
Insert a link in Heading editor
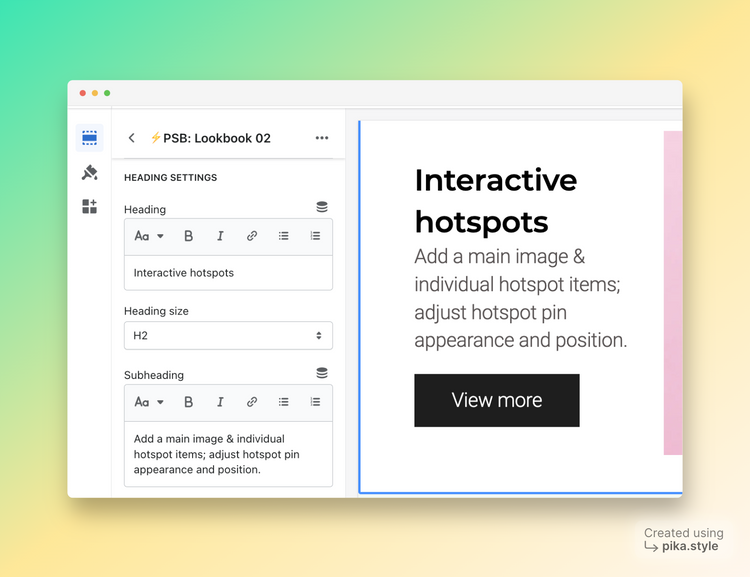[252, 236]
